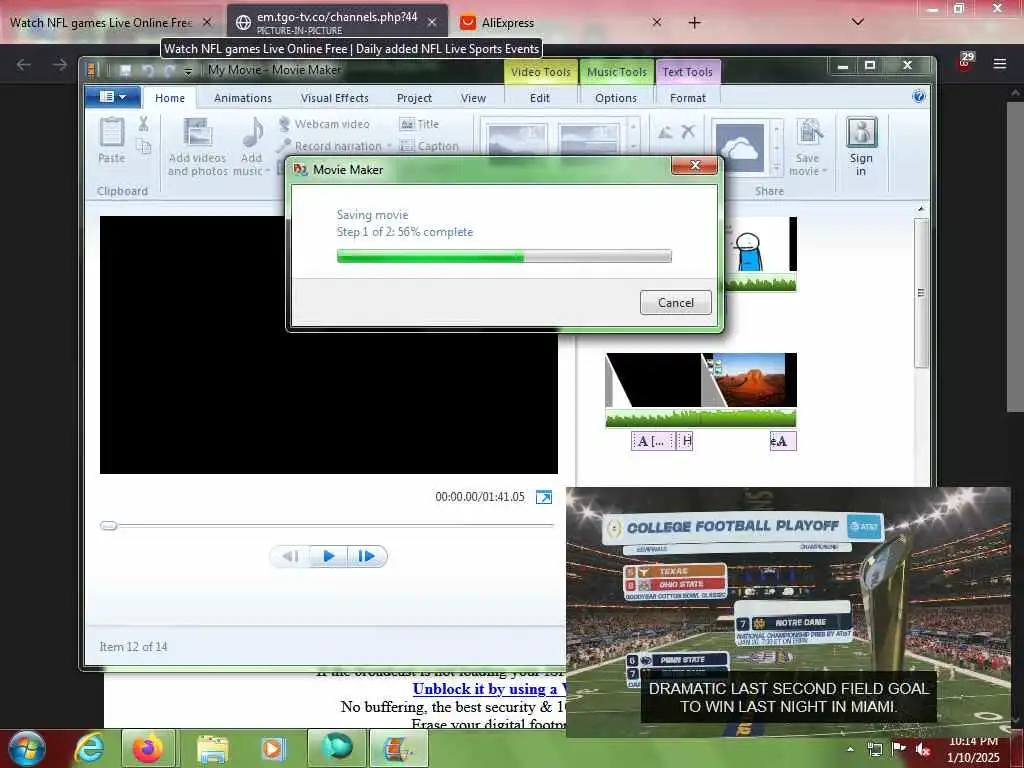Click Undo icon in quick access toolbar
Image resolution: width=1024 pixels, height=768 pixels.
coord(148,70)
